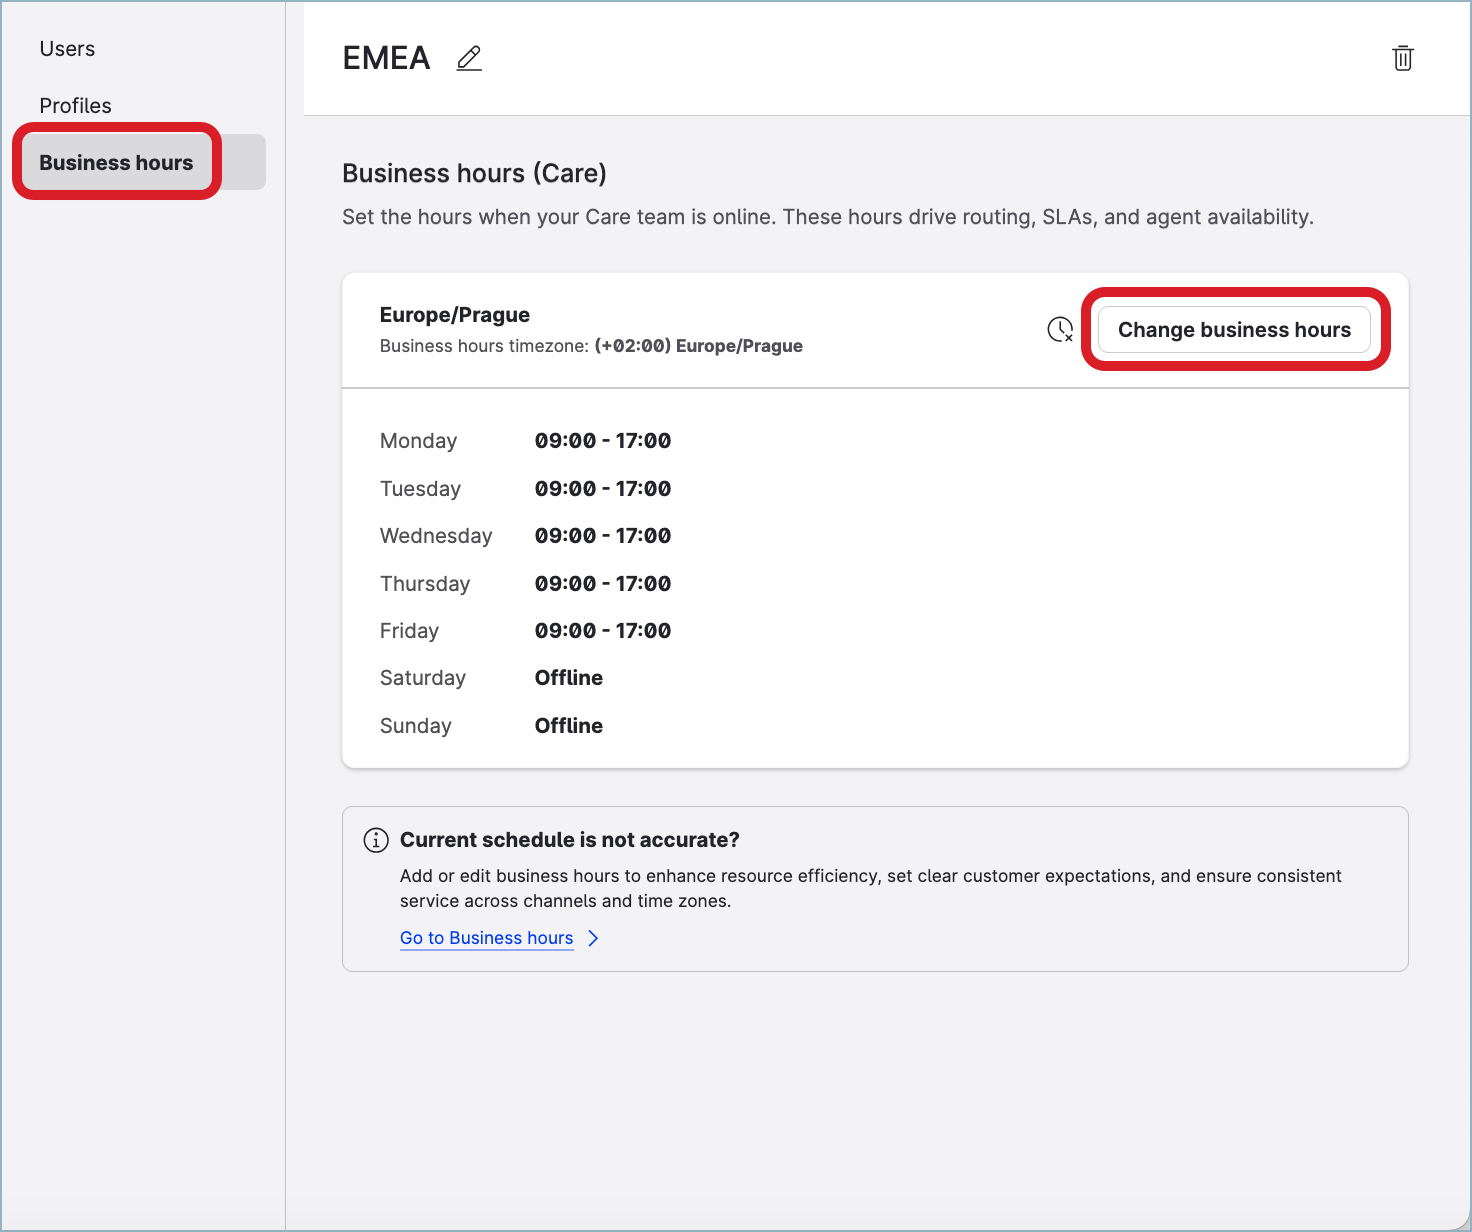Select the Business hours timezone text line

[x=591, y=346]
